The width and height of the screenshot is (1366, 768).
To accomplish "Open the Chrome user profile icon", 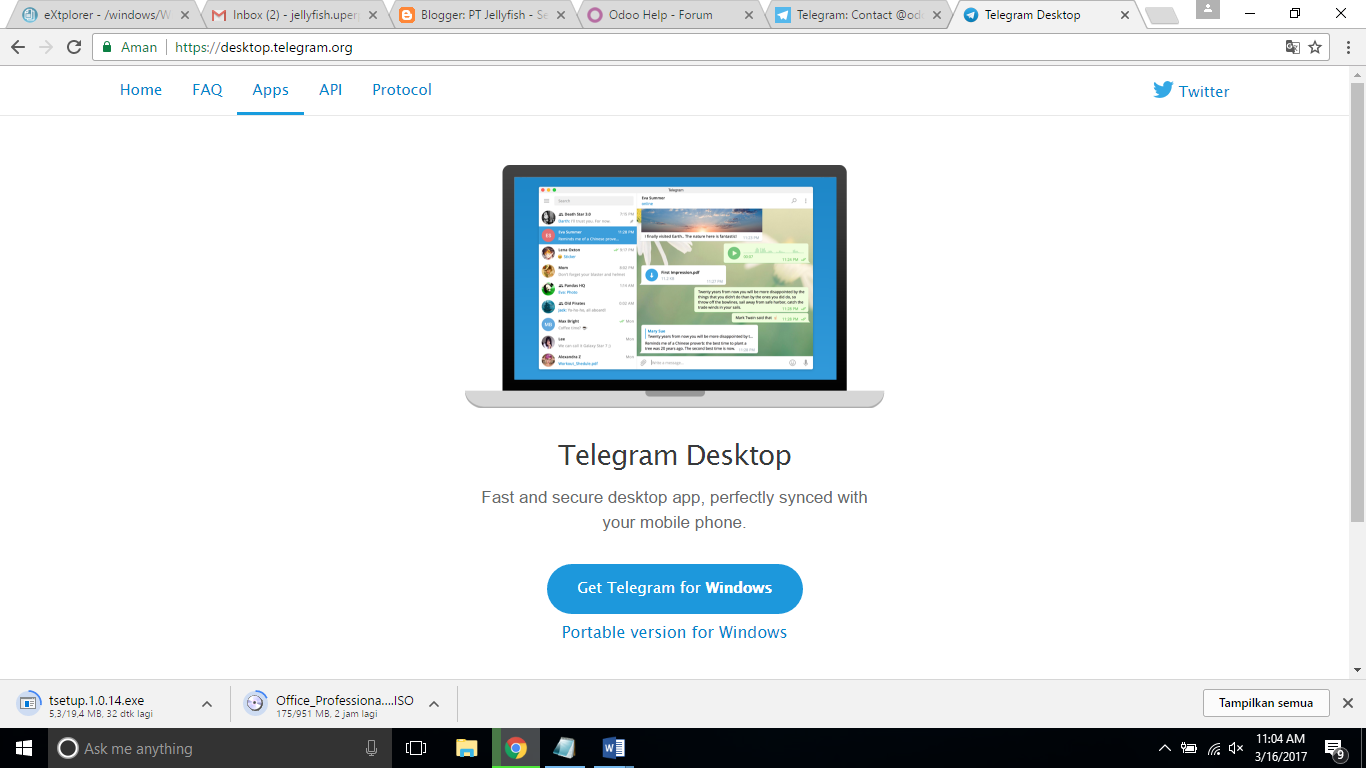I will [1207, 9].
